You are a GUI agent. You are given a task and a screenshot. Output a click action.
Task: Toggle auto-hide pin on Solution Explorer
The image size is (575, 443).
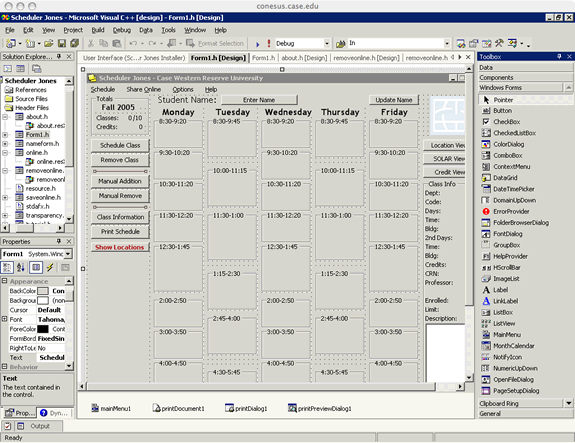point(59,56)
